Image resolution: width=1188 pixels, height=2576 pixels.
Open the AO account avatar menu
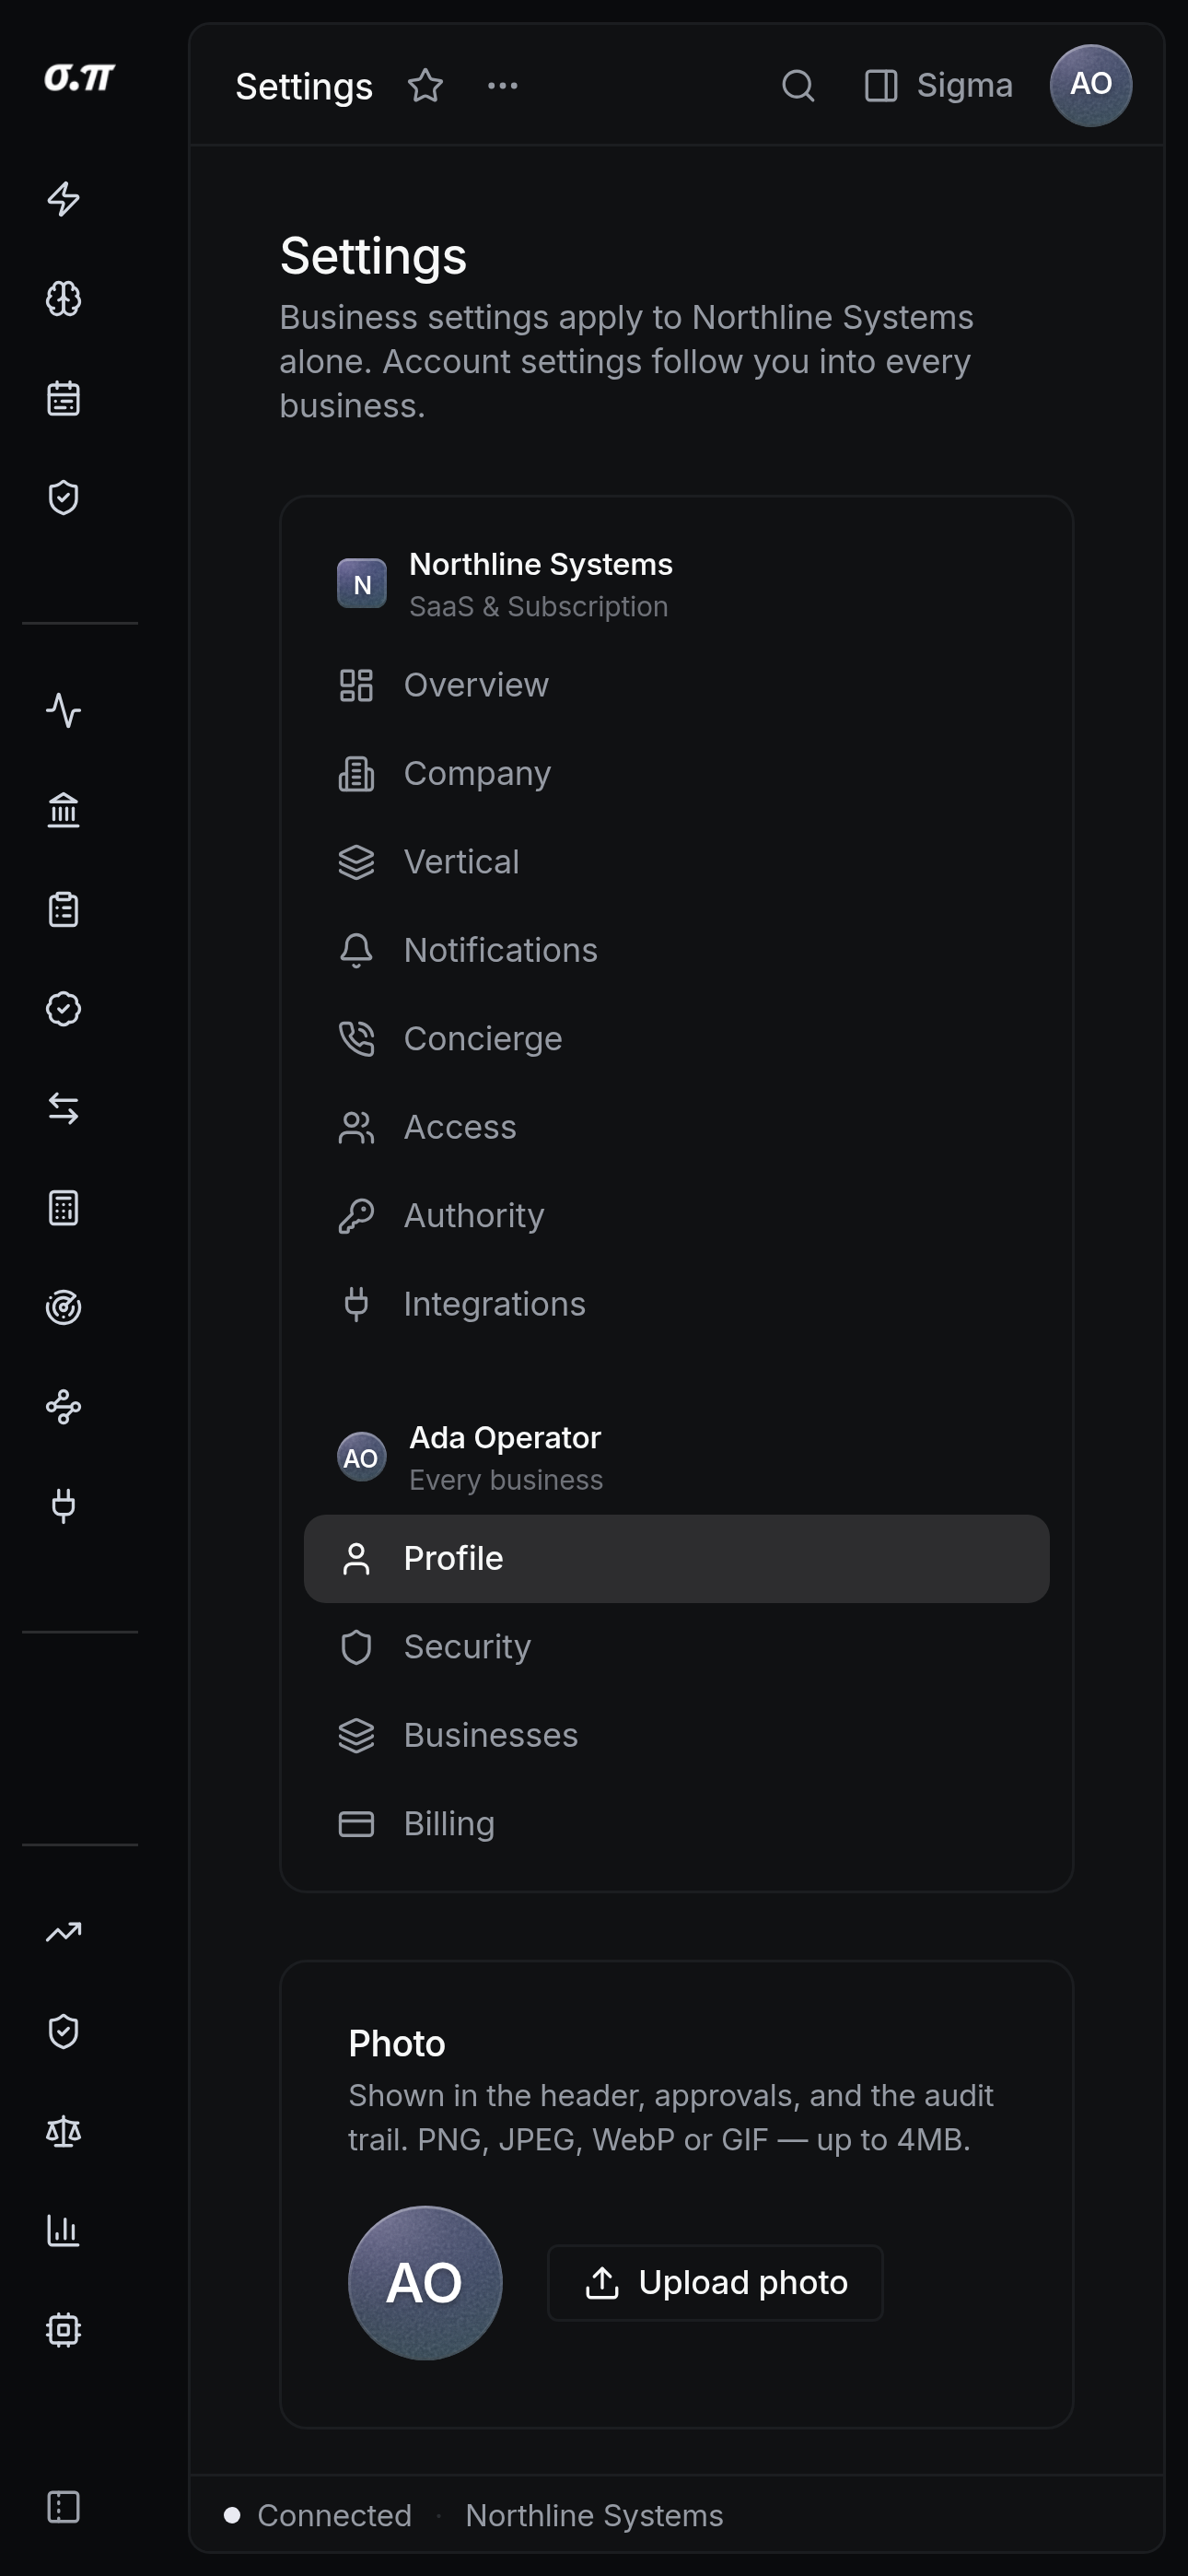pos(1090,86)
